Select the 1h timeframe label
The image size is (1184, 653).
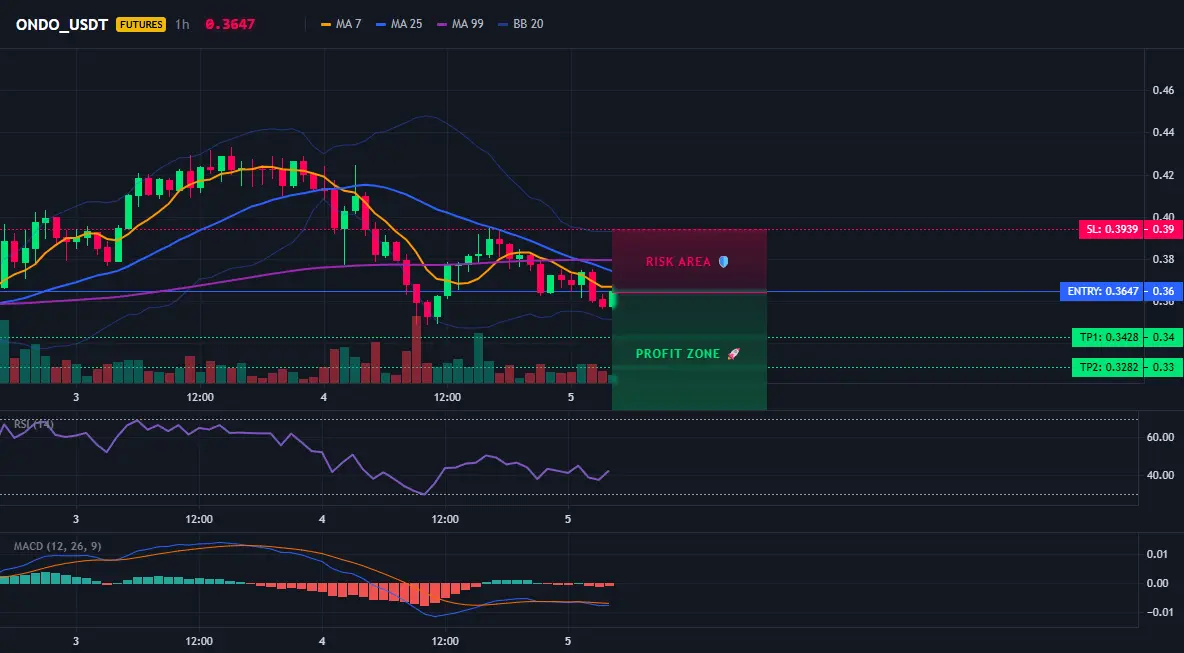click(x=182, y=24)
